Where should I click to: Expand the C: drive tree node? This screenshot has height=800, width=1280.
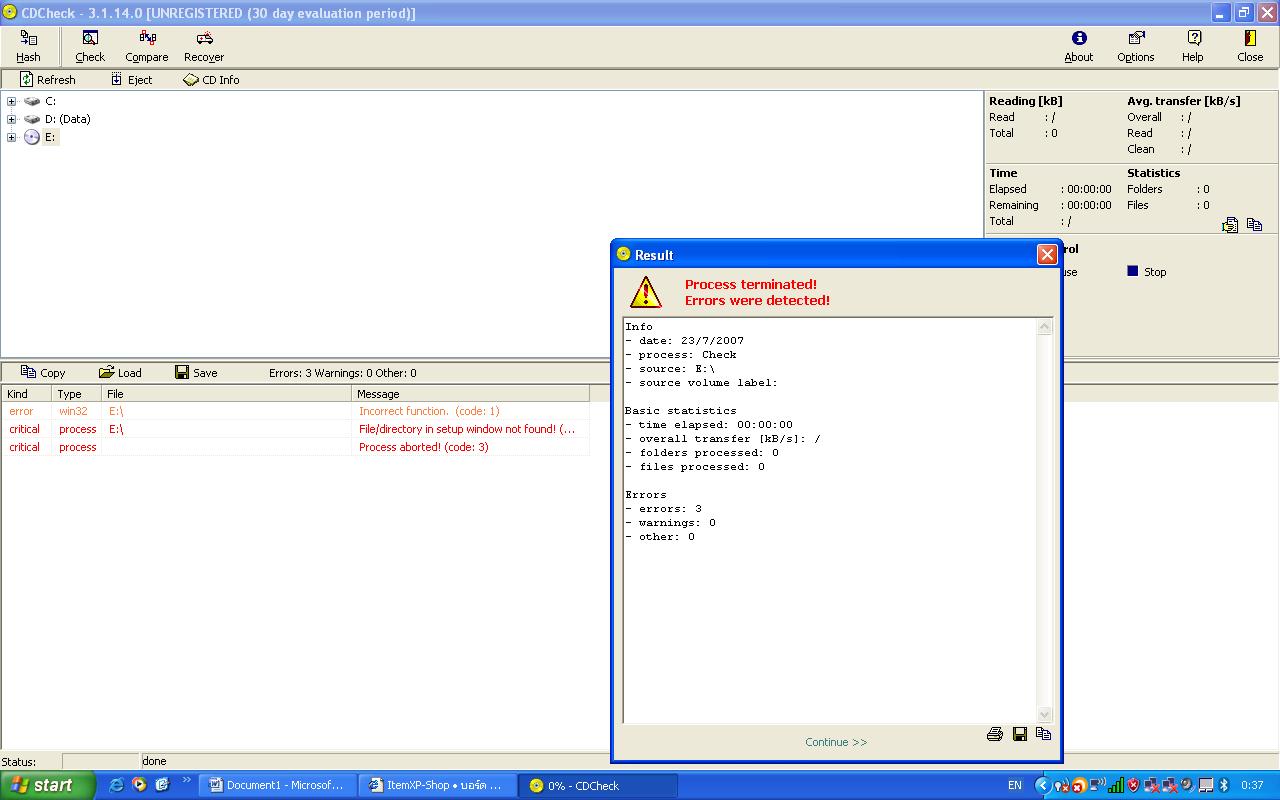(x=11, y=101)
